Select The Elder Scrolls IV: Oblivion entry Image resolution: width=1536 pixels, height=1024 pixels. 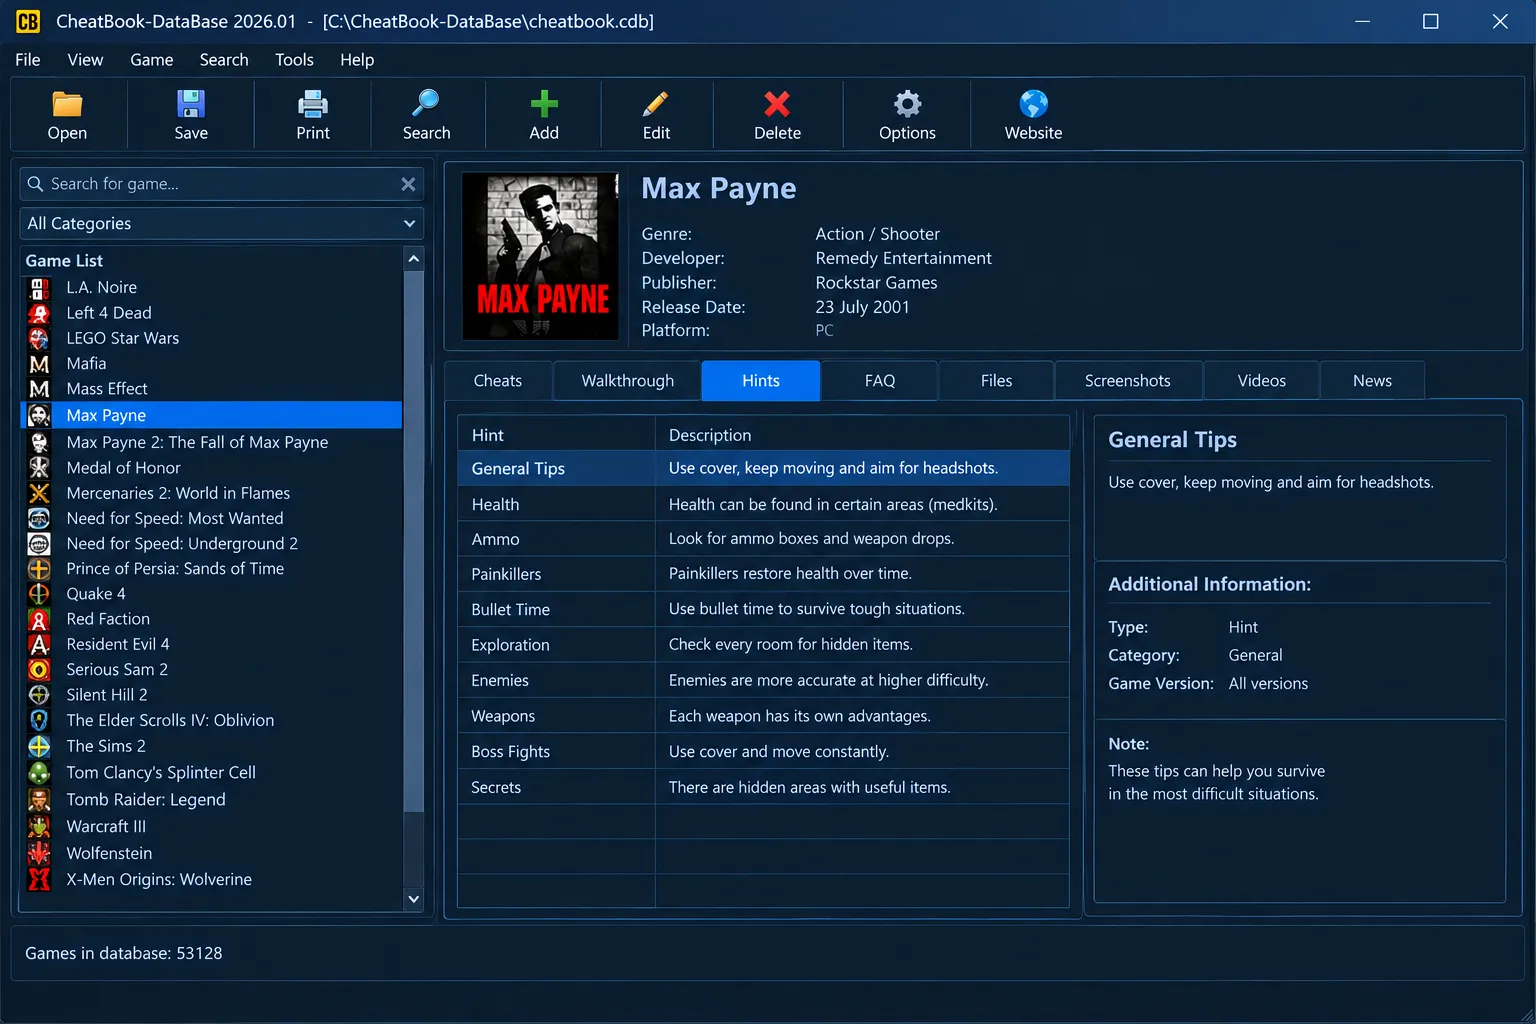[x=212, y=720]
